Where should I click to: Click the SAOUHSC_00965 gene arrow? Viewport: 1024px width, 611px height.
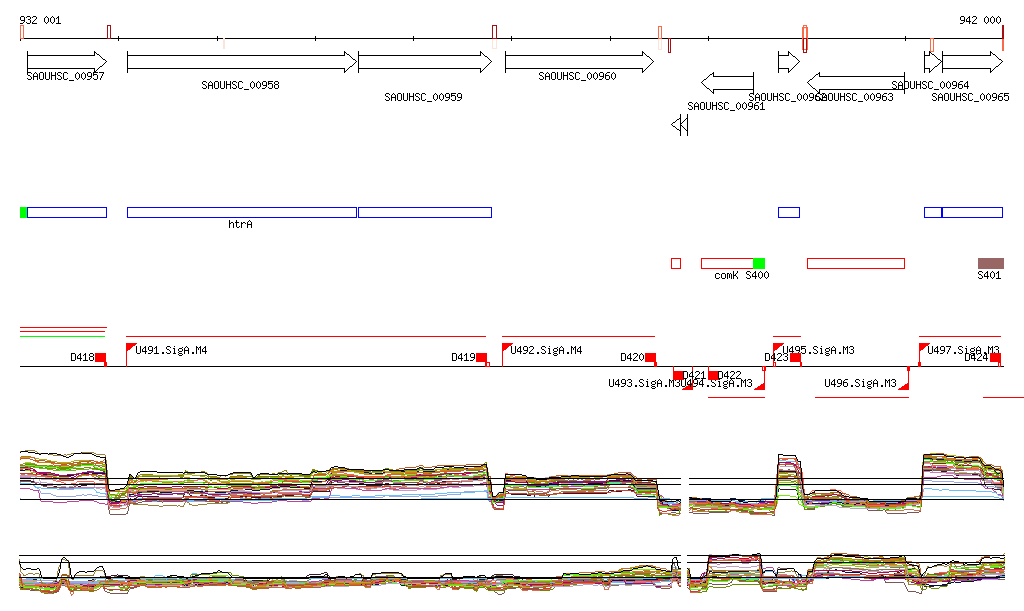pos(972,62)
